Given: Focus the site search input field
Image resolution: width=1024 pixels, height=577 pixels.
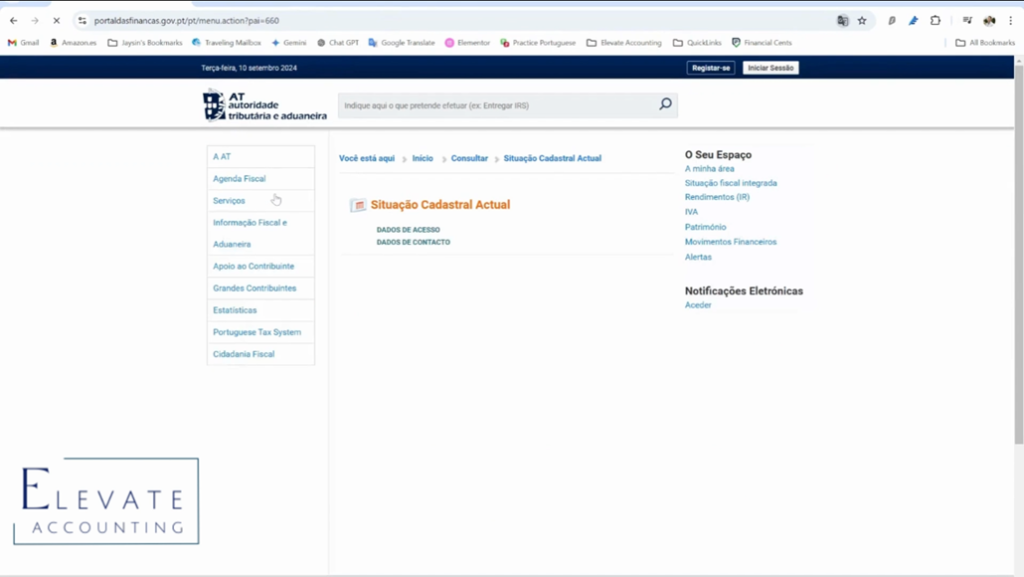Looking at the screenshot, I should (x=495, y=105).
